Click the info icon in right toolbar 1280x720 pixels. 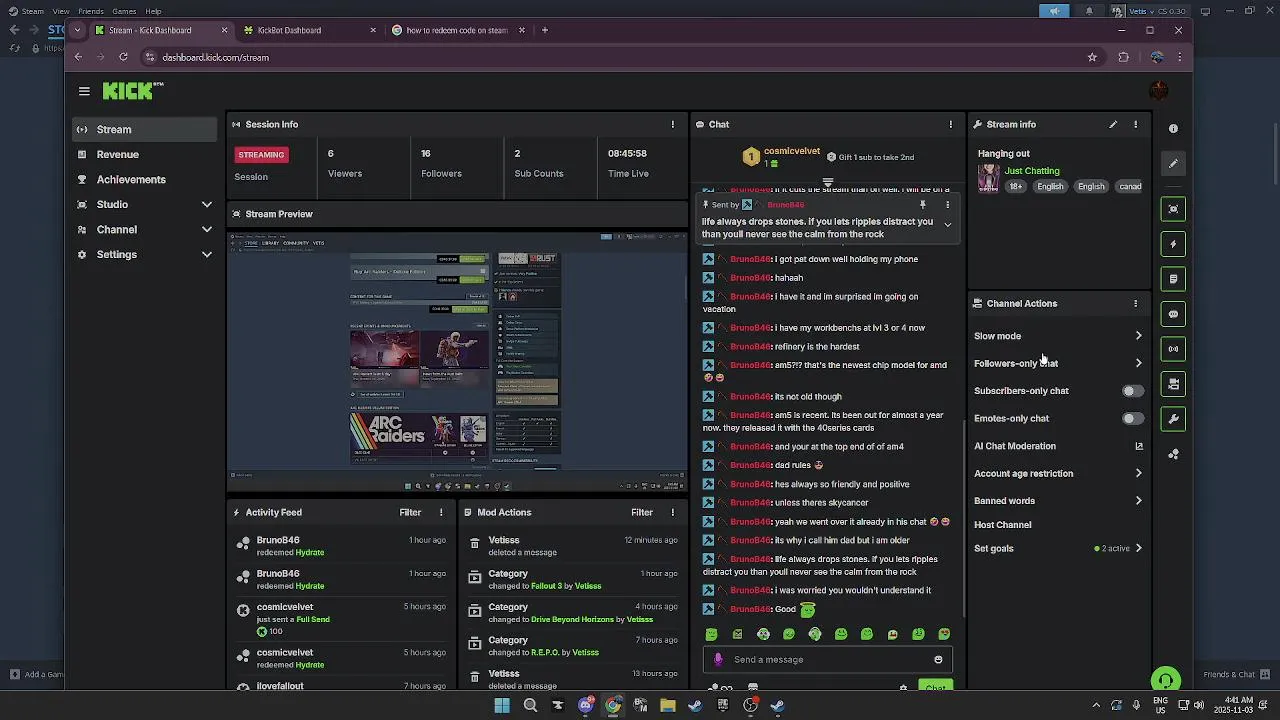[1173, 128]
